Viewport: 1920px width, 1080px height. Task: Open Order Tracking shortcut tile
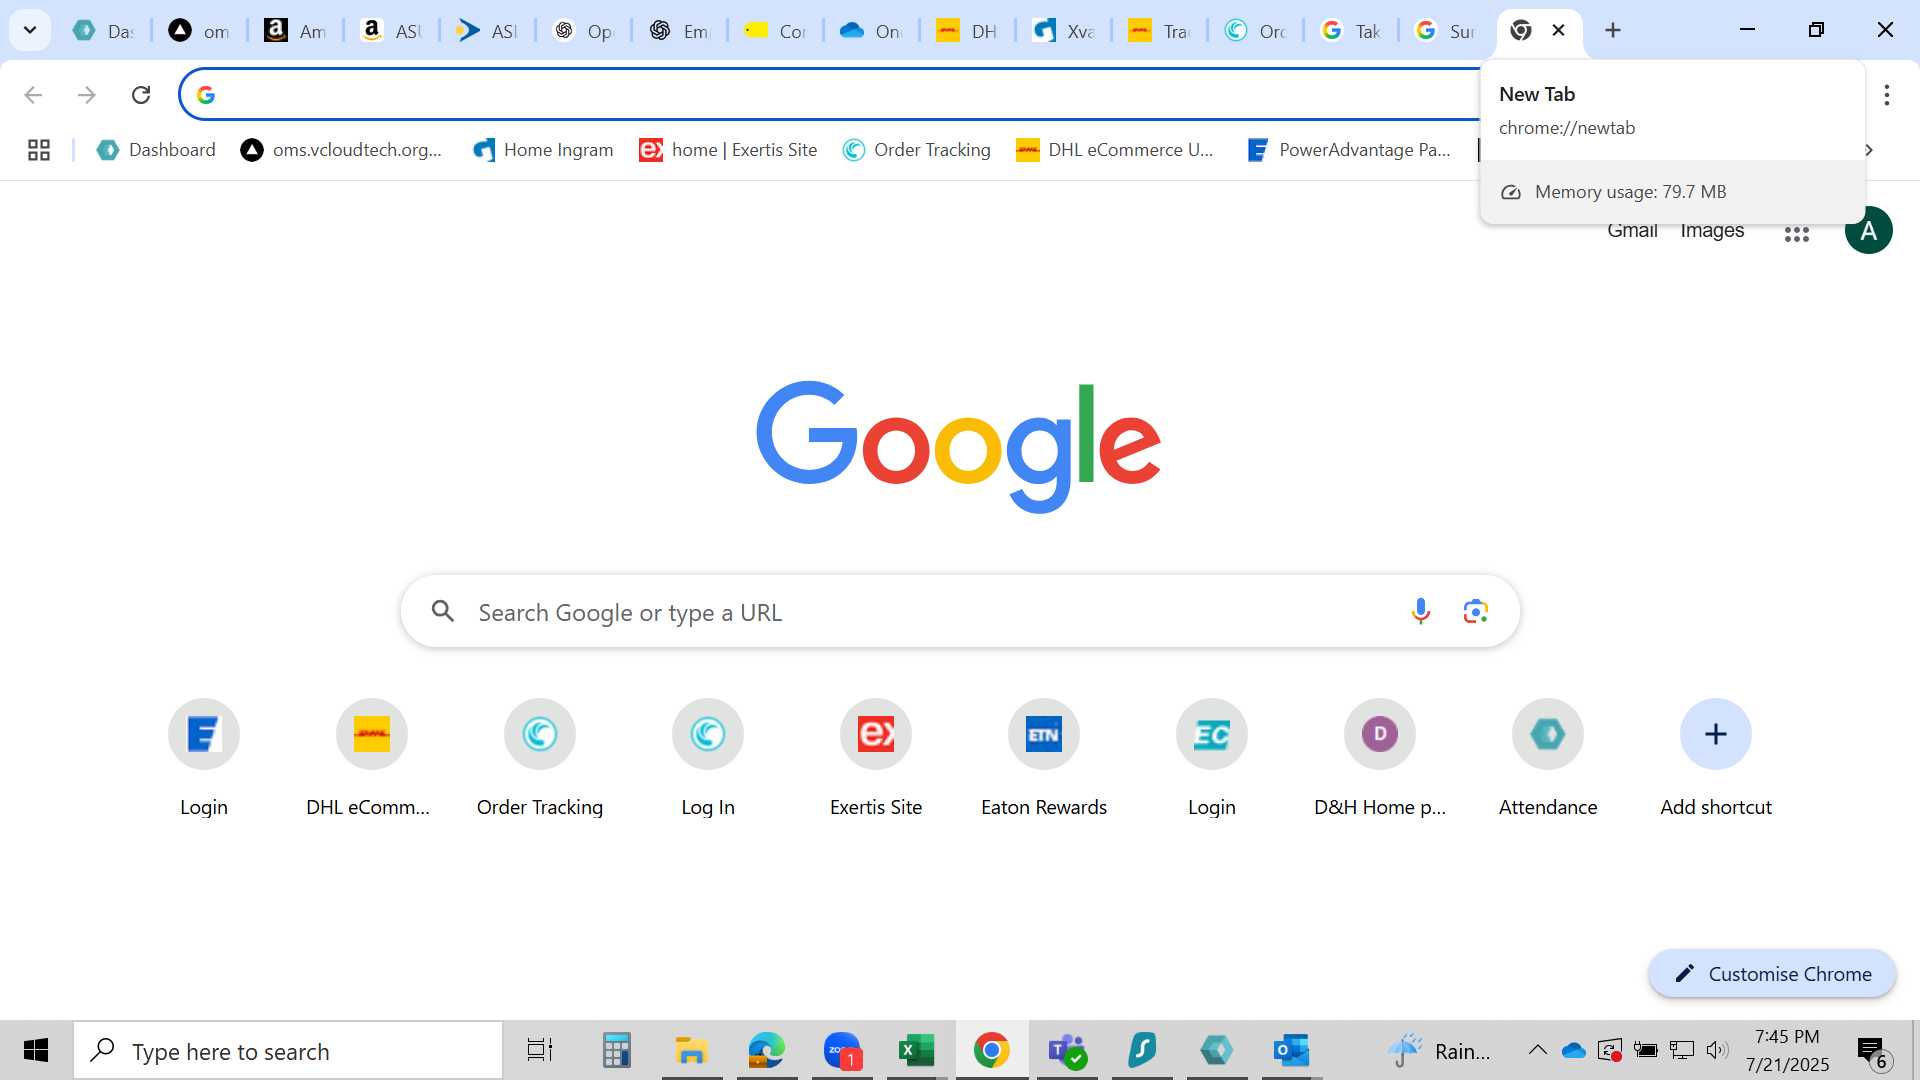click(x=540, y=758)
